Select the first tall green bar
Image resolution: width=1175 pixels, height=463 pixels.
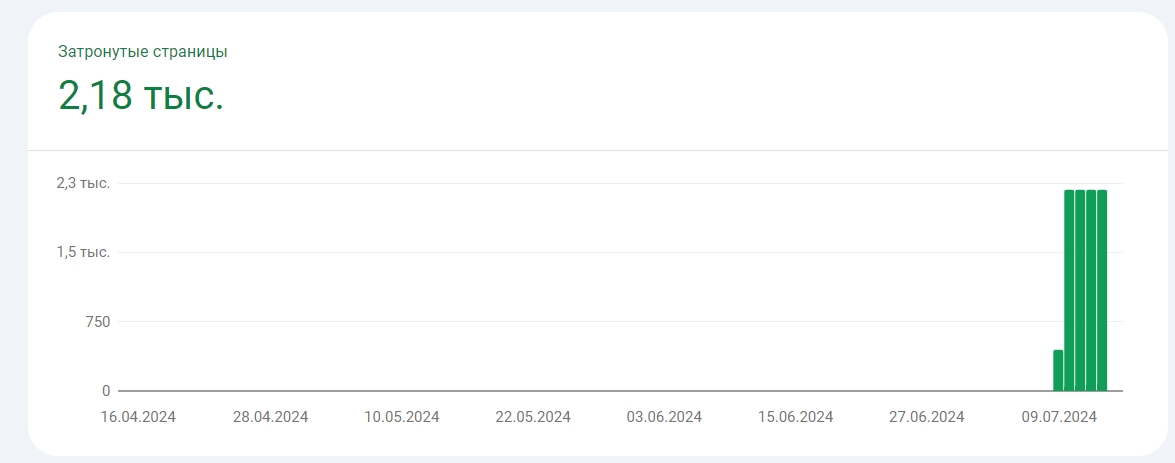(x=1069, y=291)
